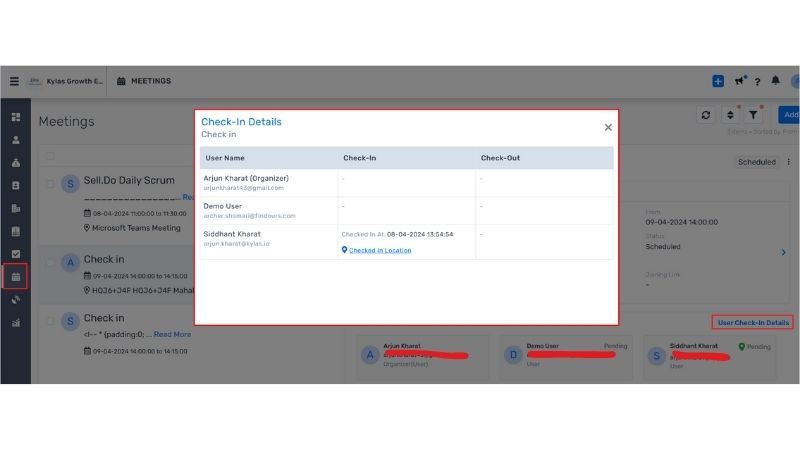This screenshot has height=450, width=800.
Task: Open the Deals money bag sidebar icon
Action: (x=16, y=163)
